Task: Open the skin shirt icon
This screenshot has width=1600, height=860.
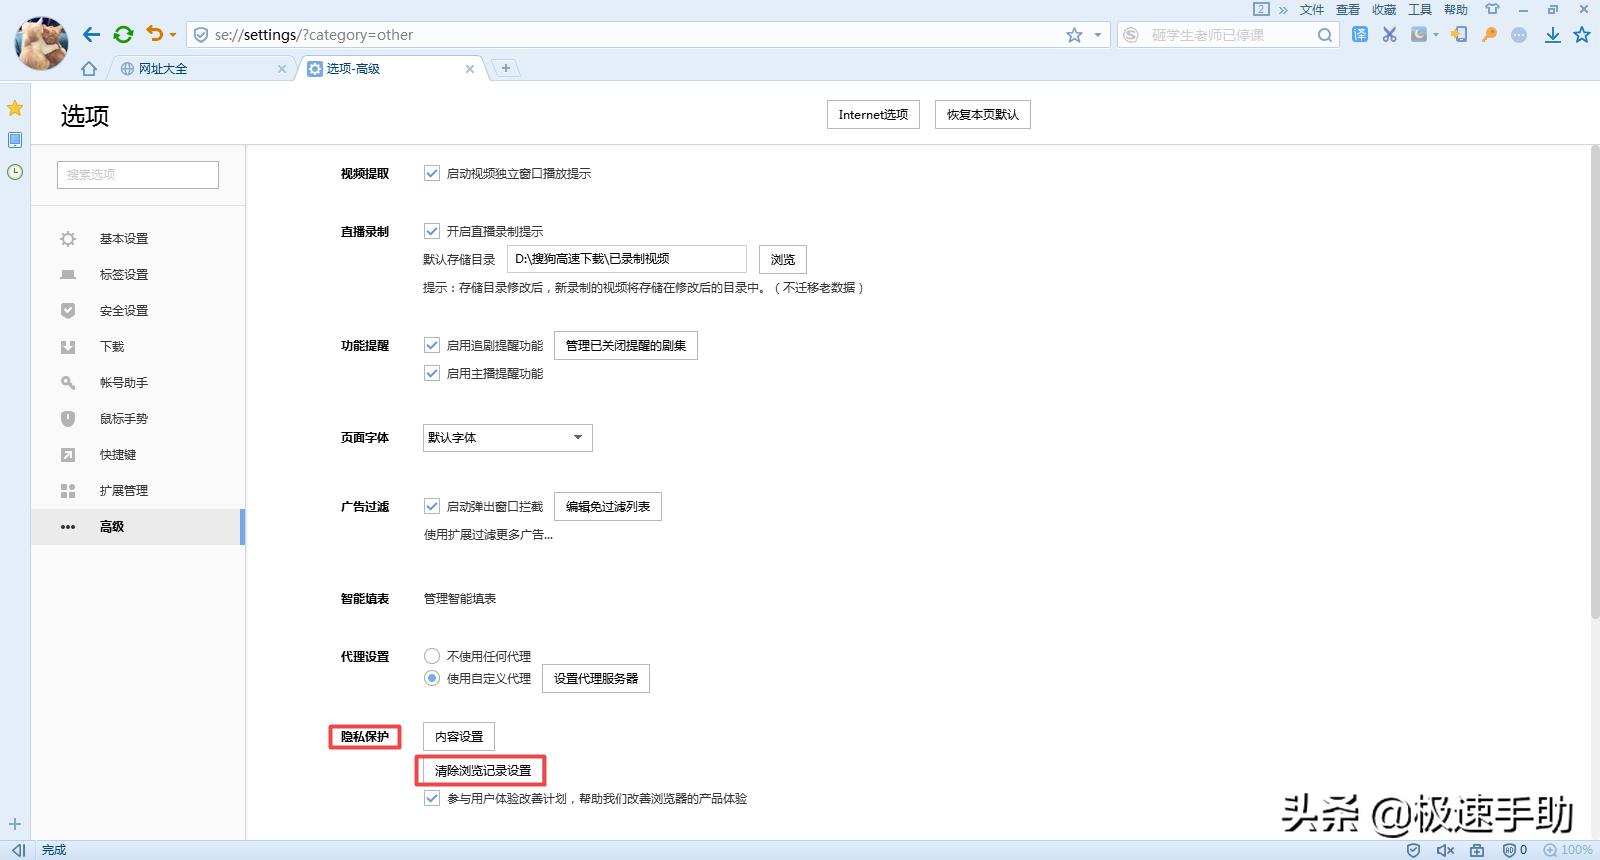Action: (1492, 9)
